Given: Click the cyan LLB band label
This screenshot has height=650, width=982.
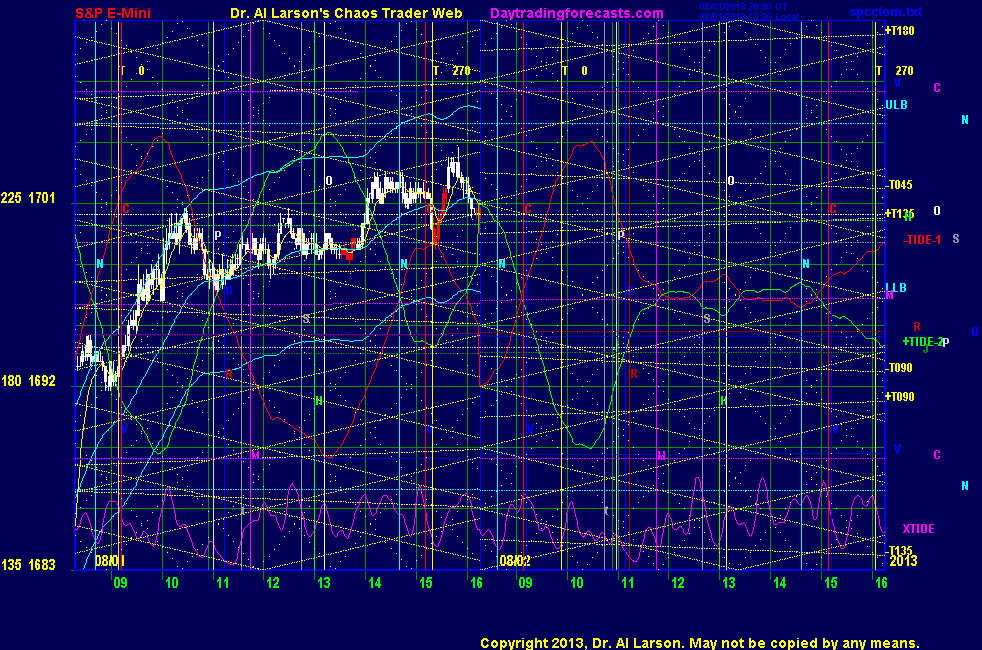Looking at the screenshot, I should click(895, 288).
